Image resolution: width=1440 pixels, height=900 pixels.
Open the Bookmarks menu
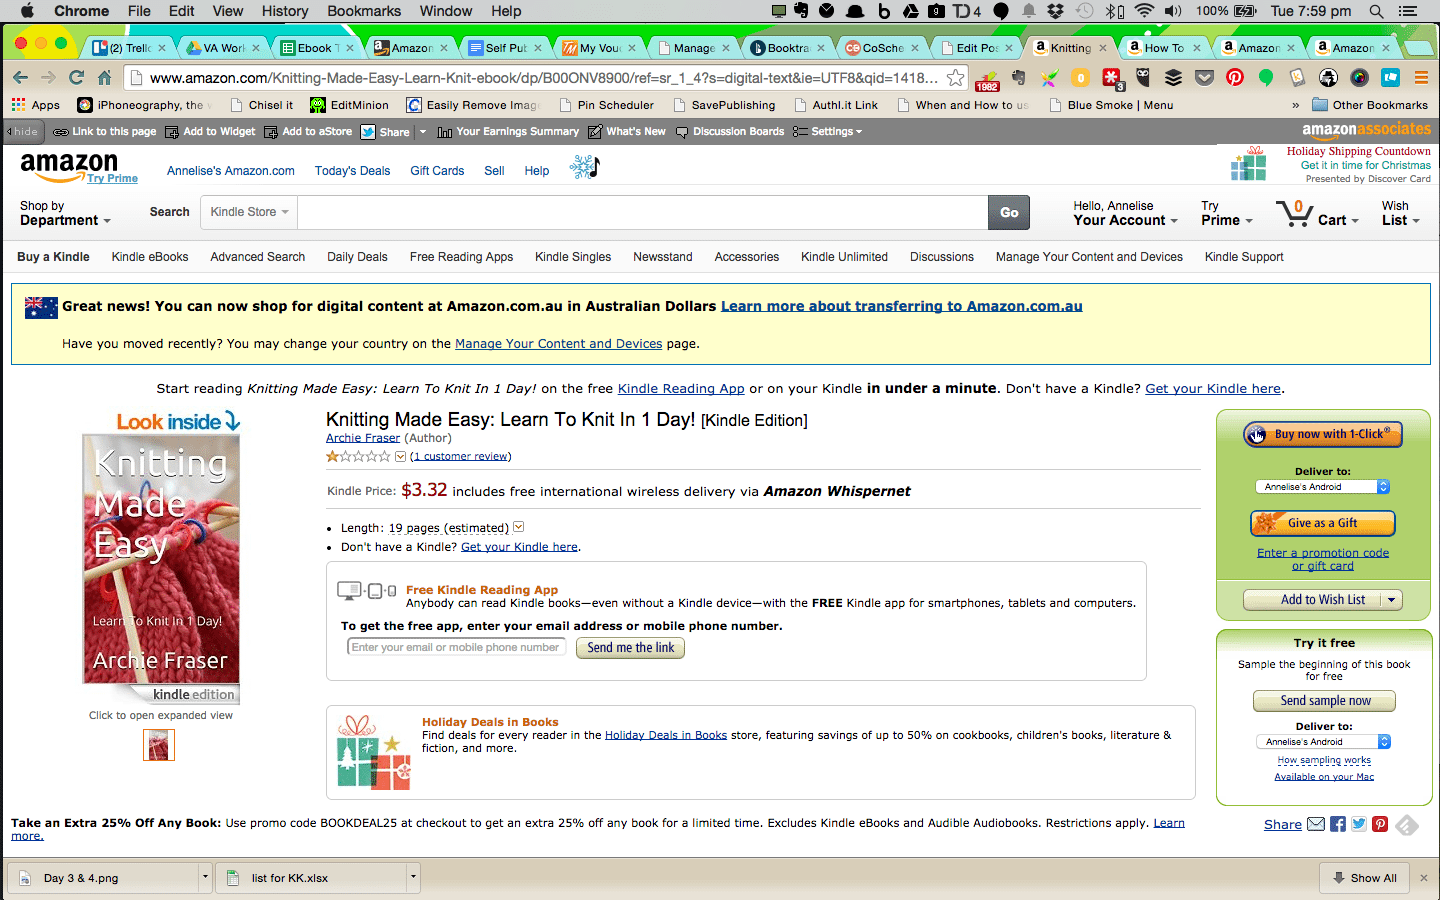[364, 11]
